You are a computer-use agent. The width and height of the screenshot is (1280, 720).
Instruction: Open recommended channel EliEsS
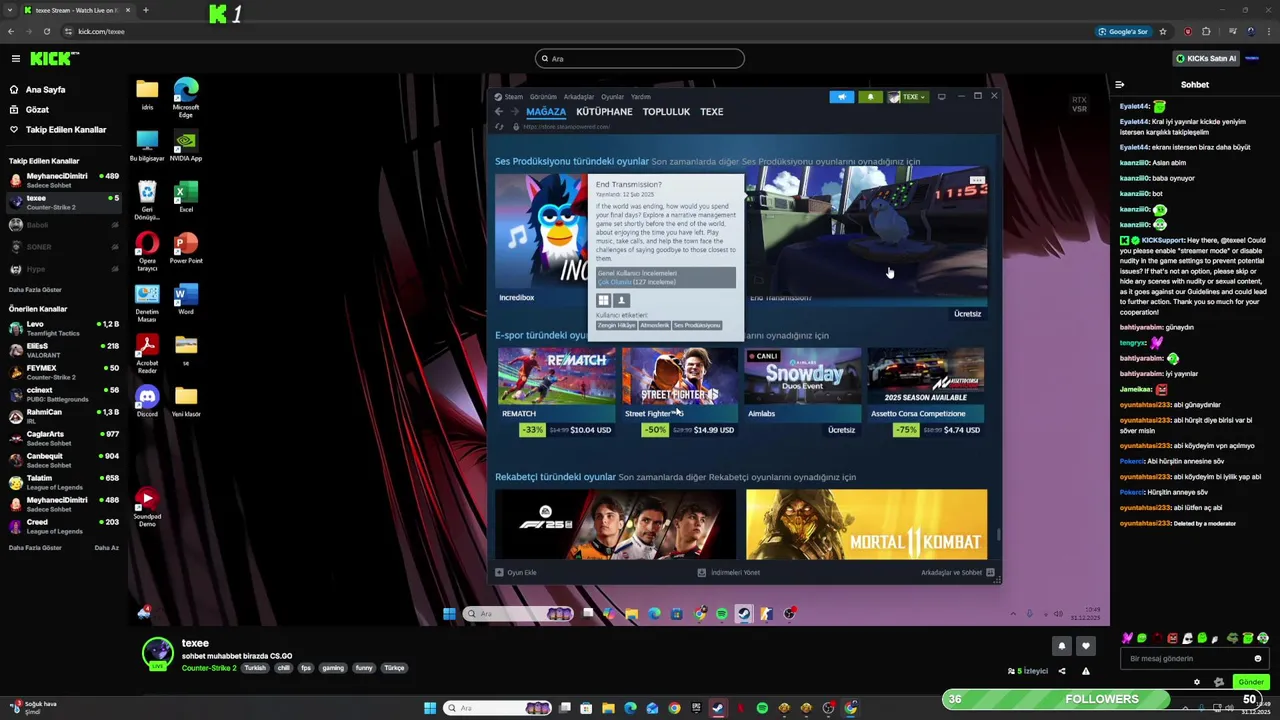(x=64, y=350)
